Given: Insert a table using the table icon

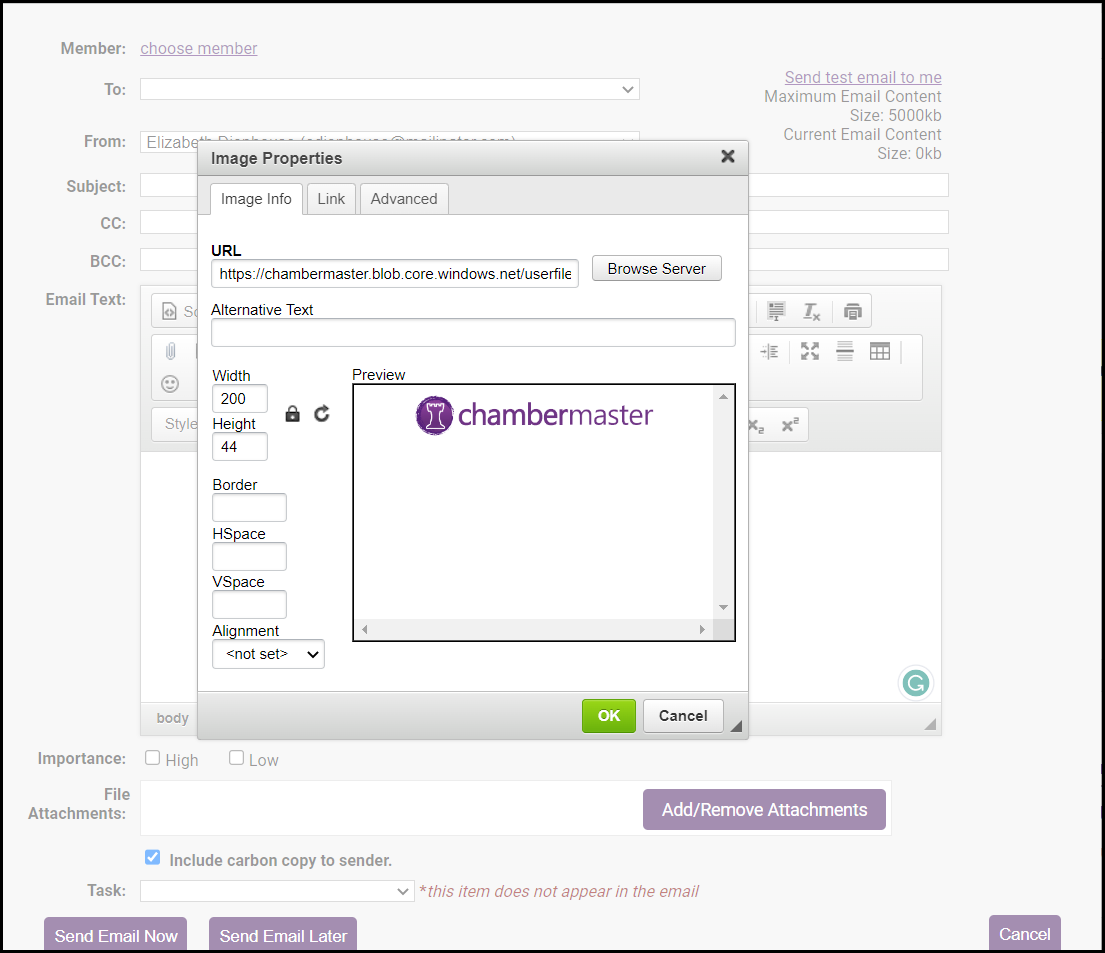Looking at the screenshot, I should tap(880, 351).
